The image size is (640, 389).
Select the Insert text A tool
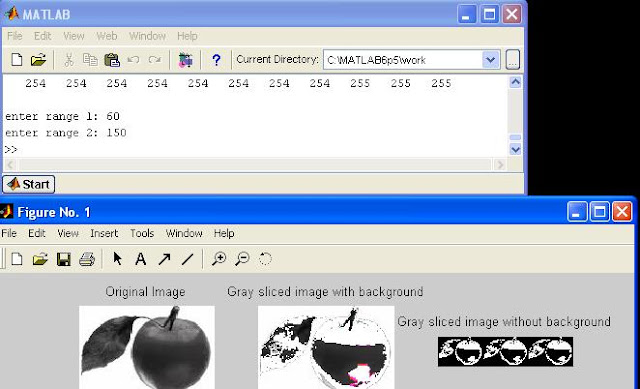click(140, 259)
